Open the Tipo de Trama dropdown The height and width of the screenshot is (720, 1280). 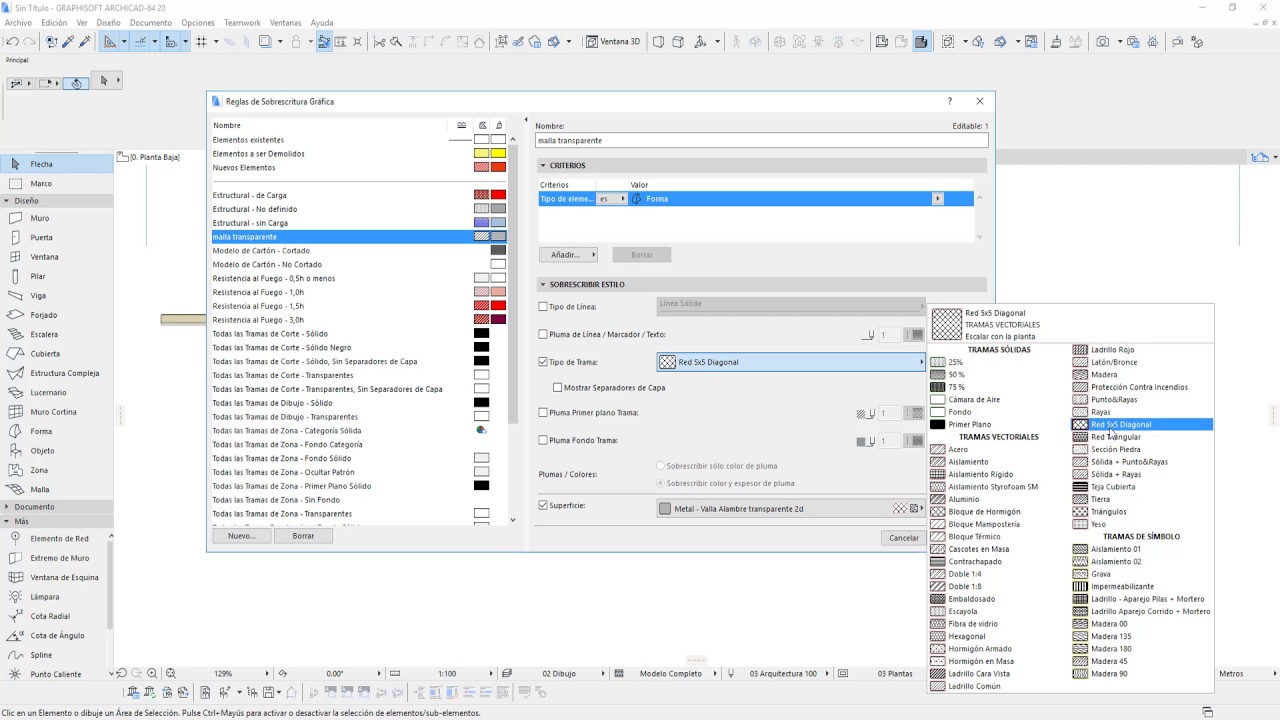[x=792, y=362]
